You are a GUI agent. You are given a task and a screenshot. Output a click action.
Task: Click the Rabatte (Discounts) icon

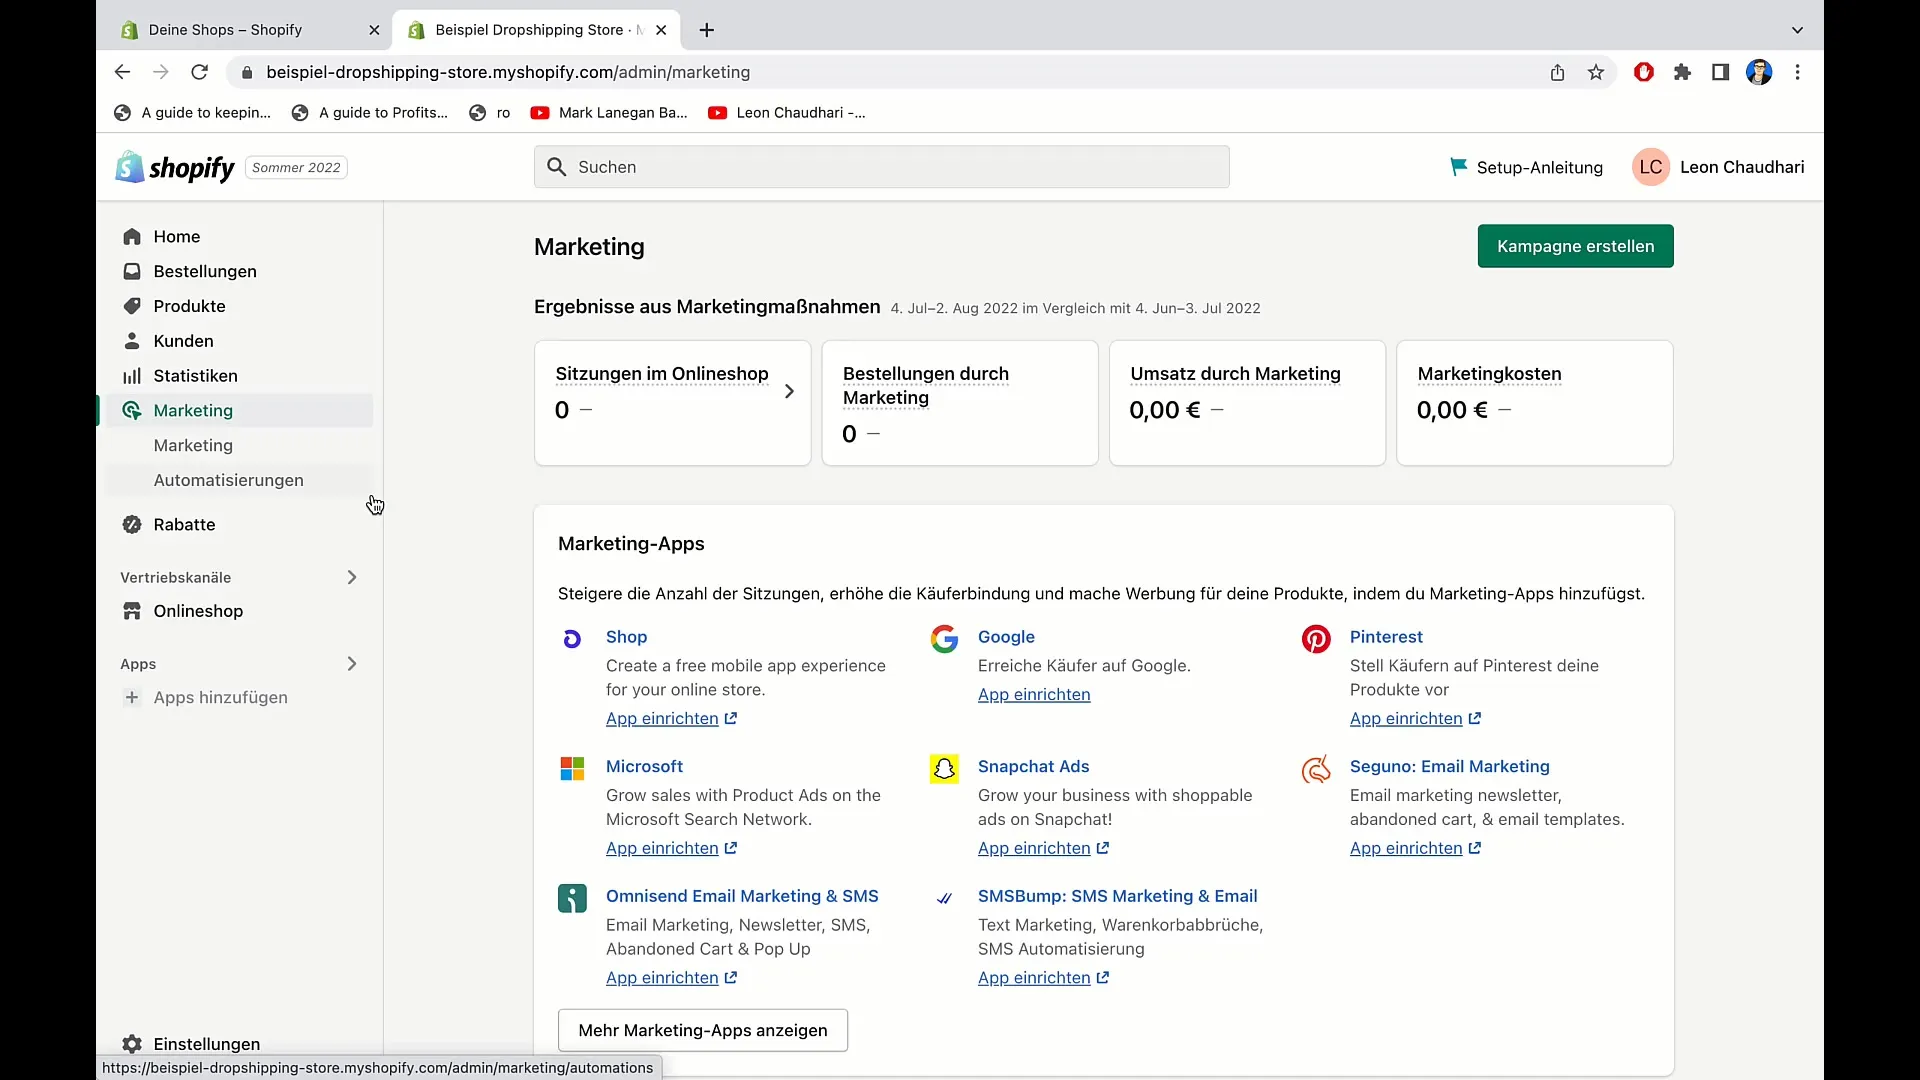point(132,525)
